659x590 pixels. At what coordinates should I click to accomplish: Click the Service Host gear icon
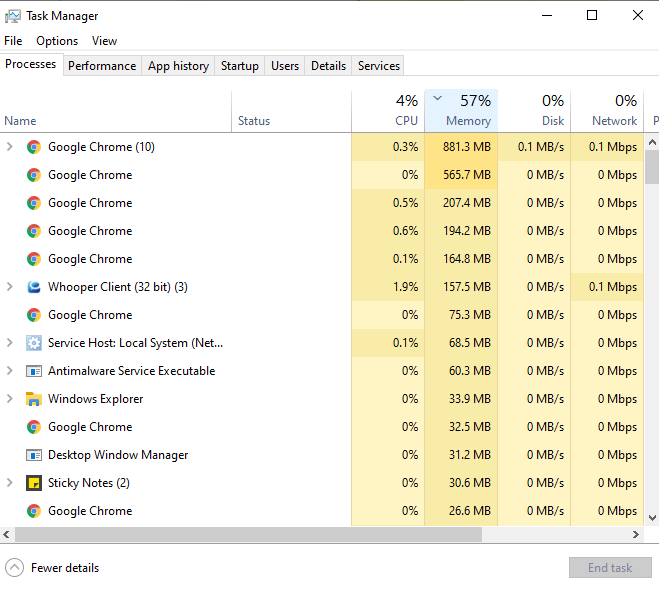34,343
